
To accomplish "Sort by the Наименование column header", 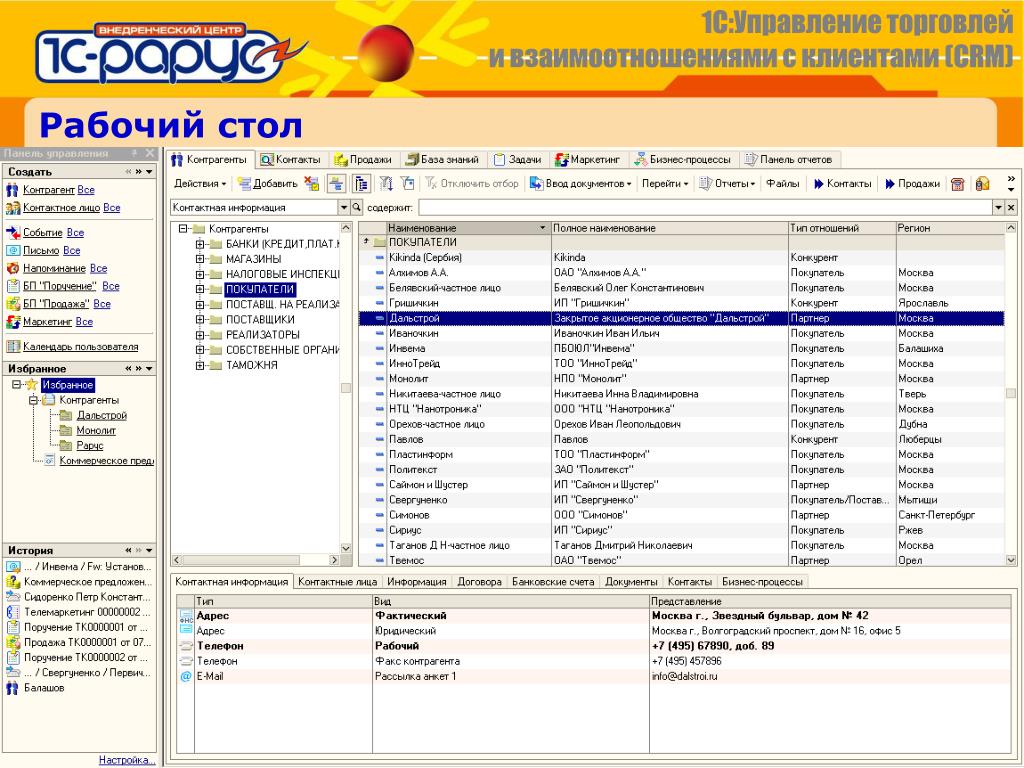I will [x=467, y=228].
